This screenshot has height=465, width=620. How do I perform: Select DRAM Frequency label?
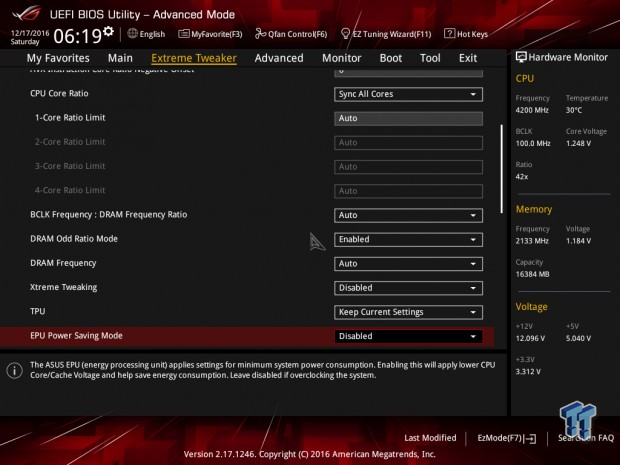coord(63,263)
